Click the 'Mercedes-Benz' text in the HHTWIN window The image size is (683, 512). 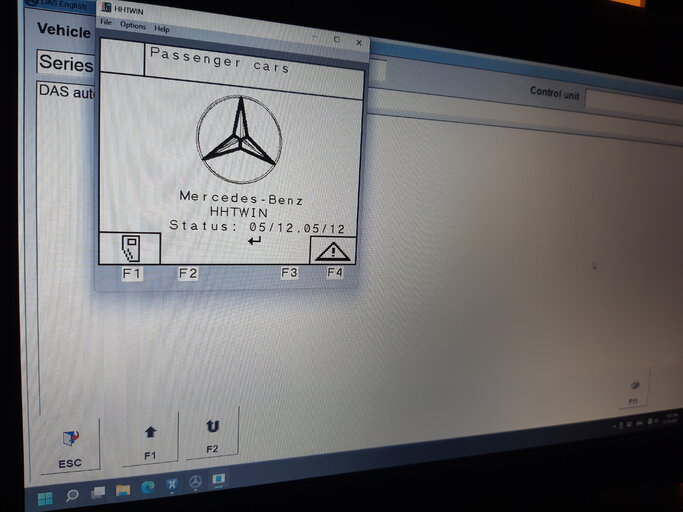pyautogui.click(x=241, y=198)
